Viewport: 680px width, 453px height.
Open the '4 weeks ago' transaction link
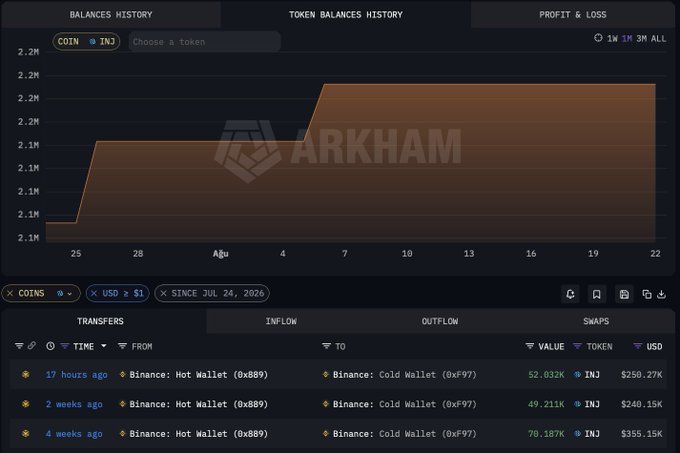click(x=74, y=434)
